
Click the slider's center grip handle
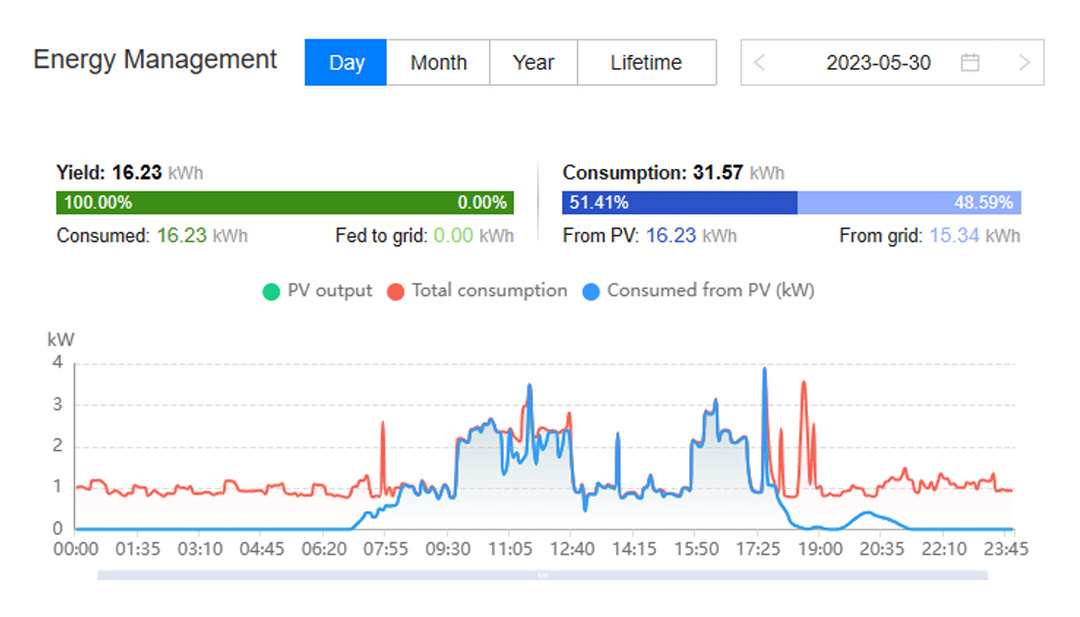point(542,575)
